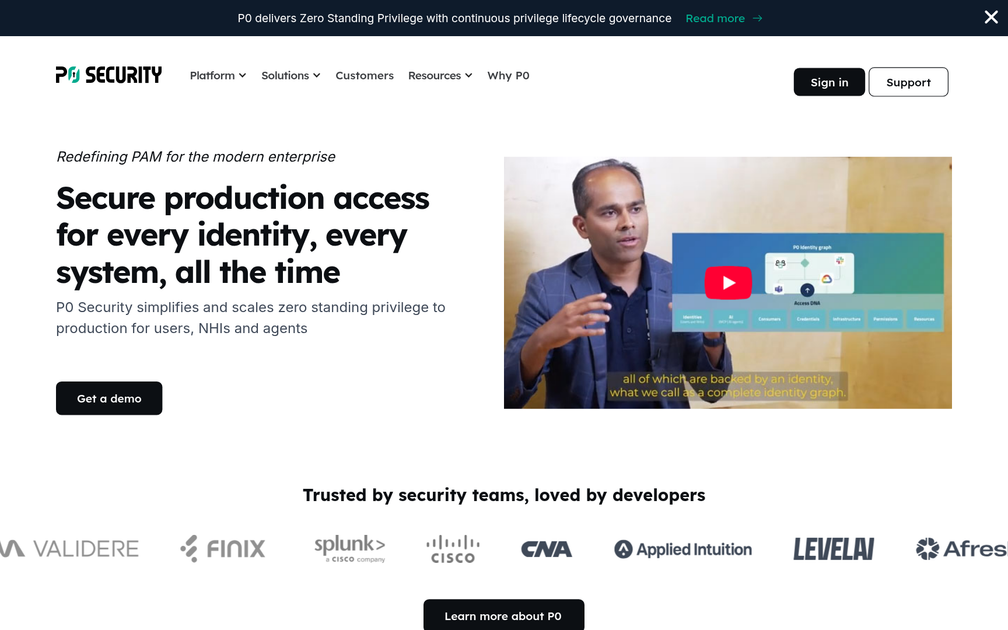Click the Applied Intuition logo
This screenshot has height=630, width=1008.
683,550
